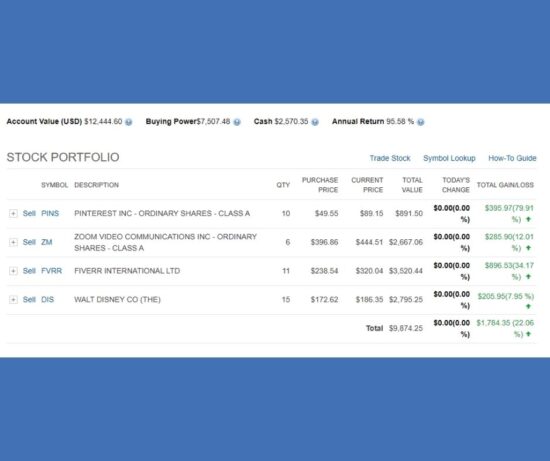Click the QTY column header
This screenshot has height=461, width=550.
pyautogui.click(x=283, y=185)
